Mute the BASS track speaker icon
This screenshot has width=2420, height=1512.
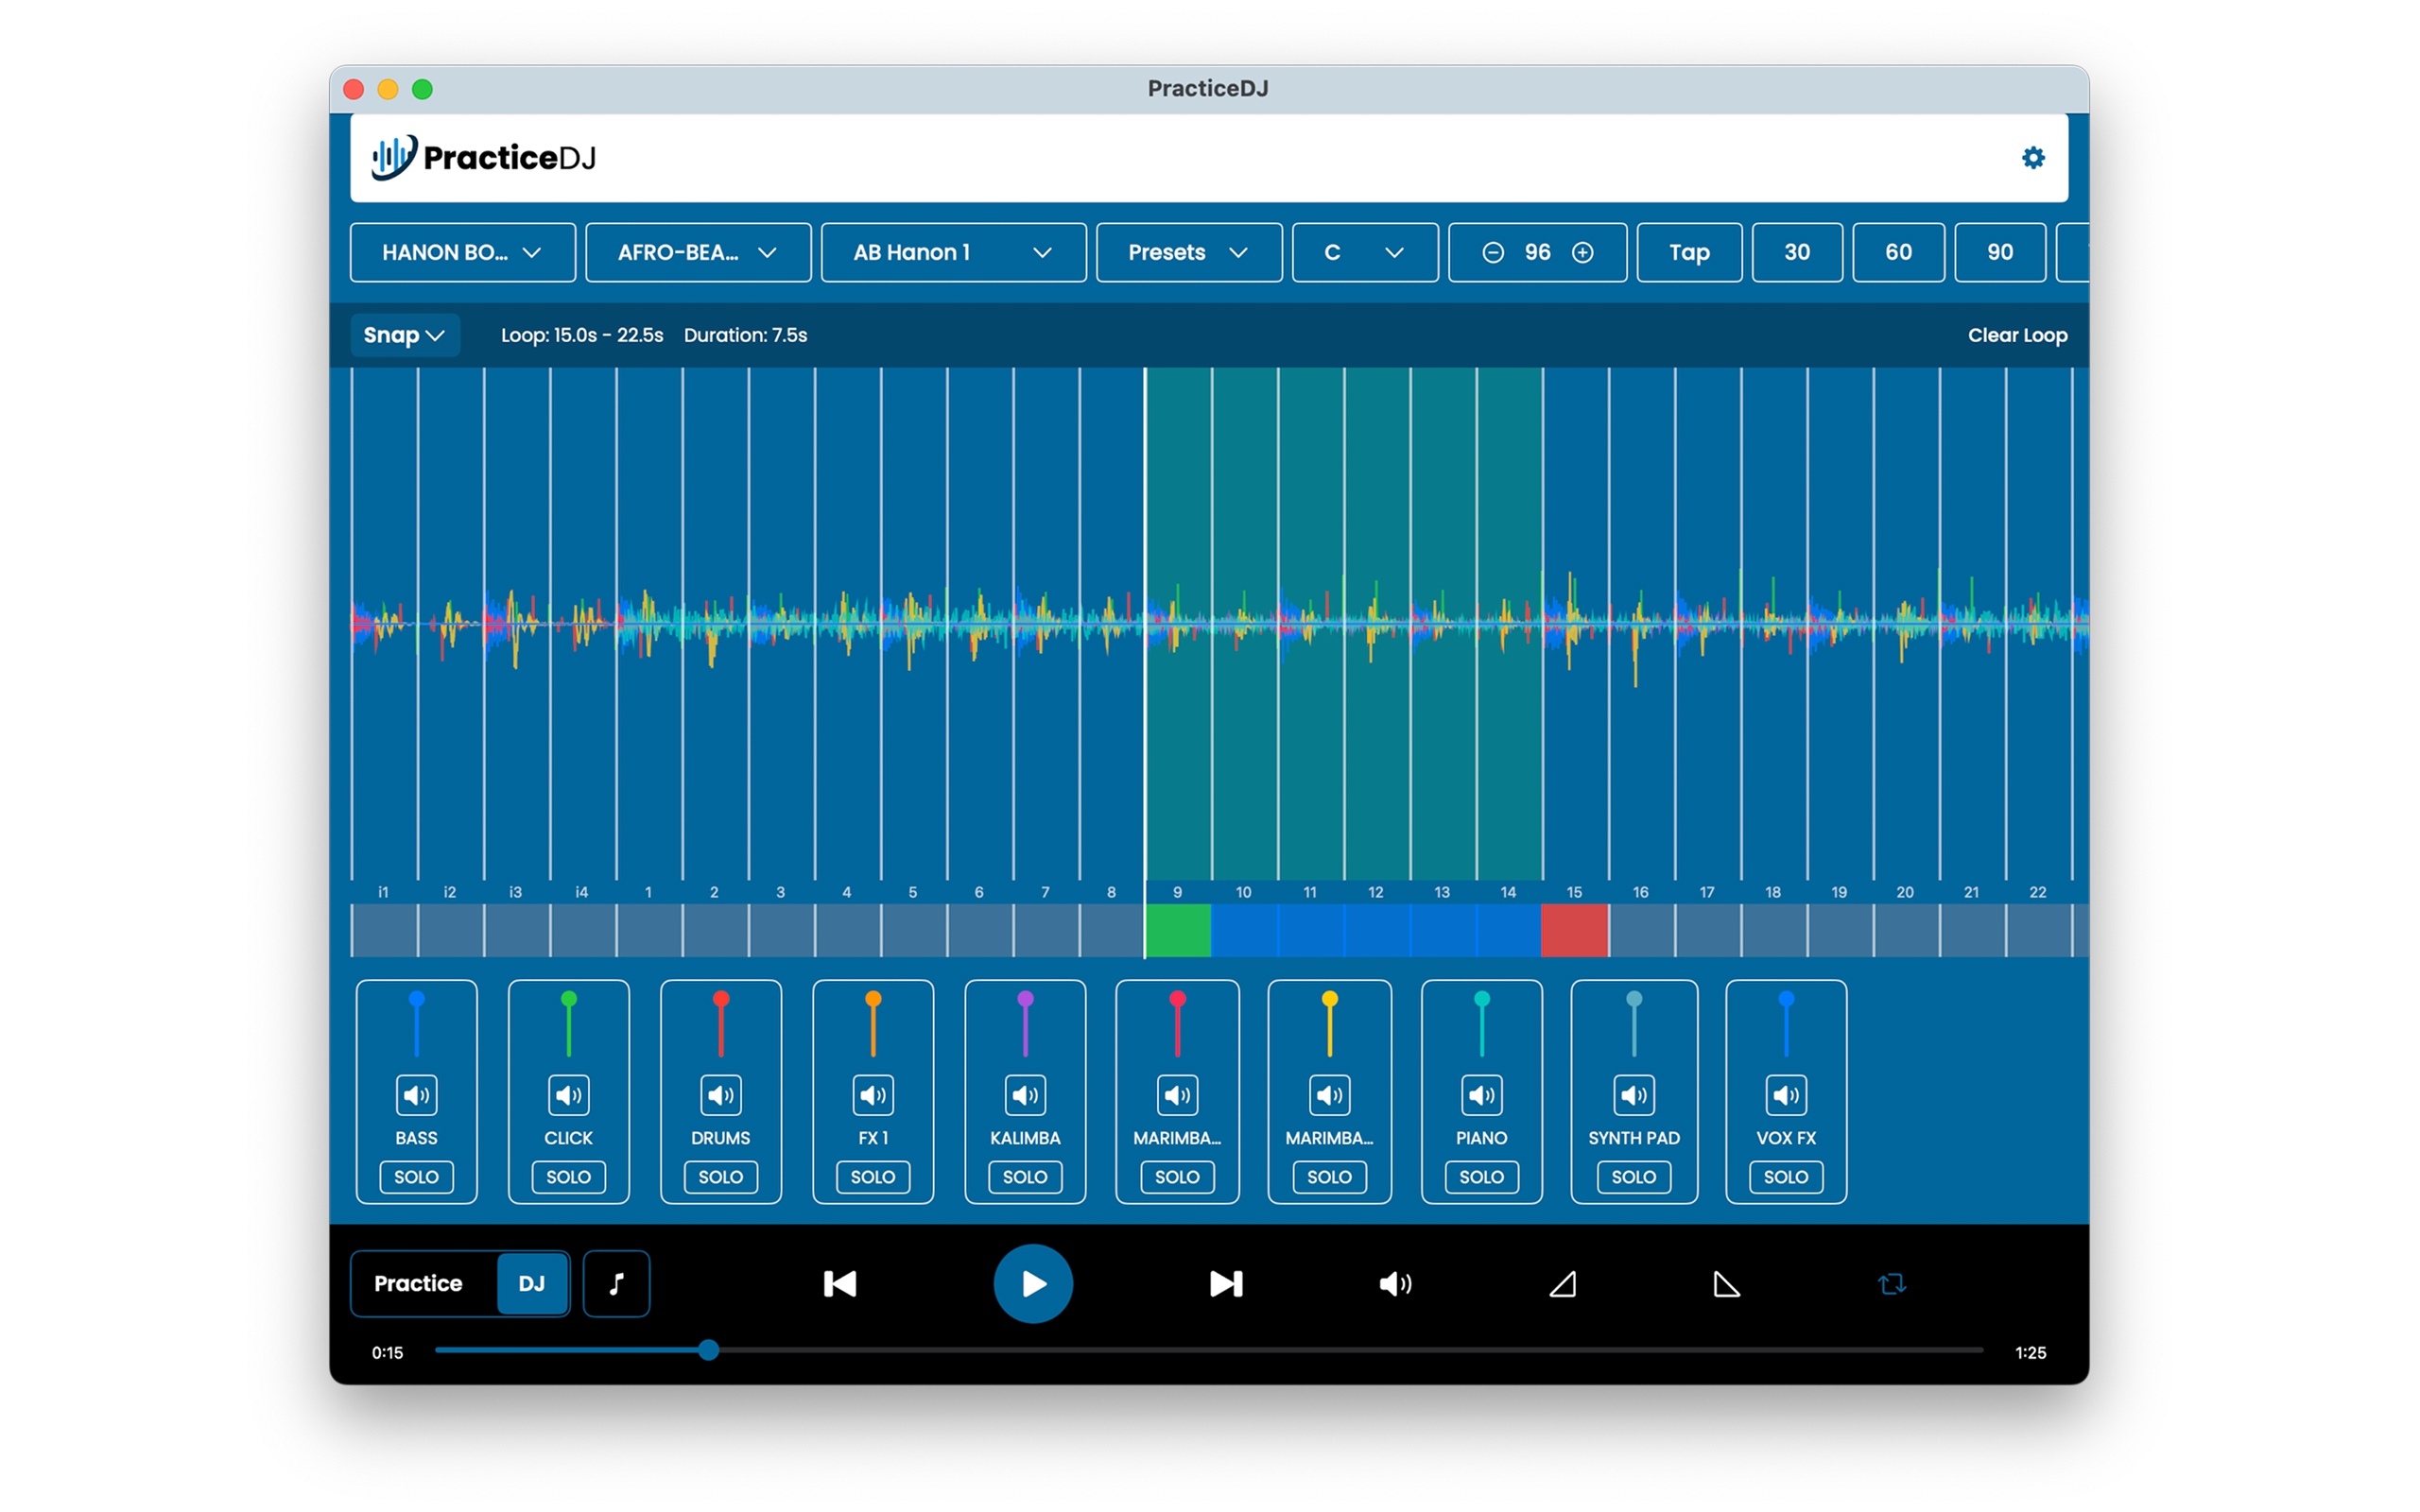[x=416, y=1095]
